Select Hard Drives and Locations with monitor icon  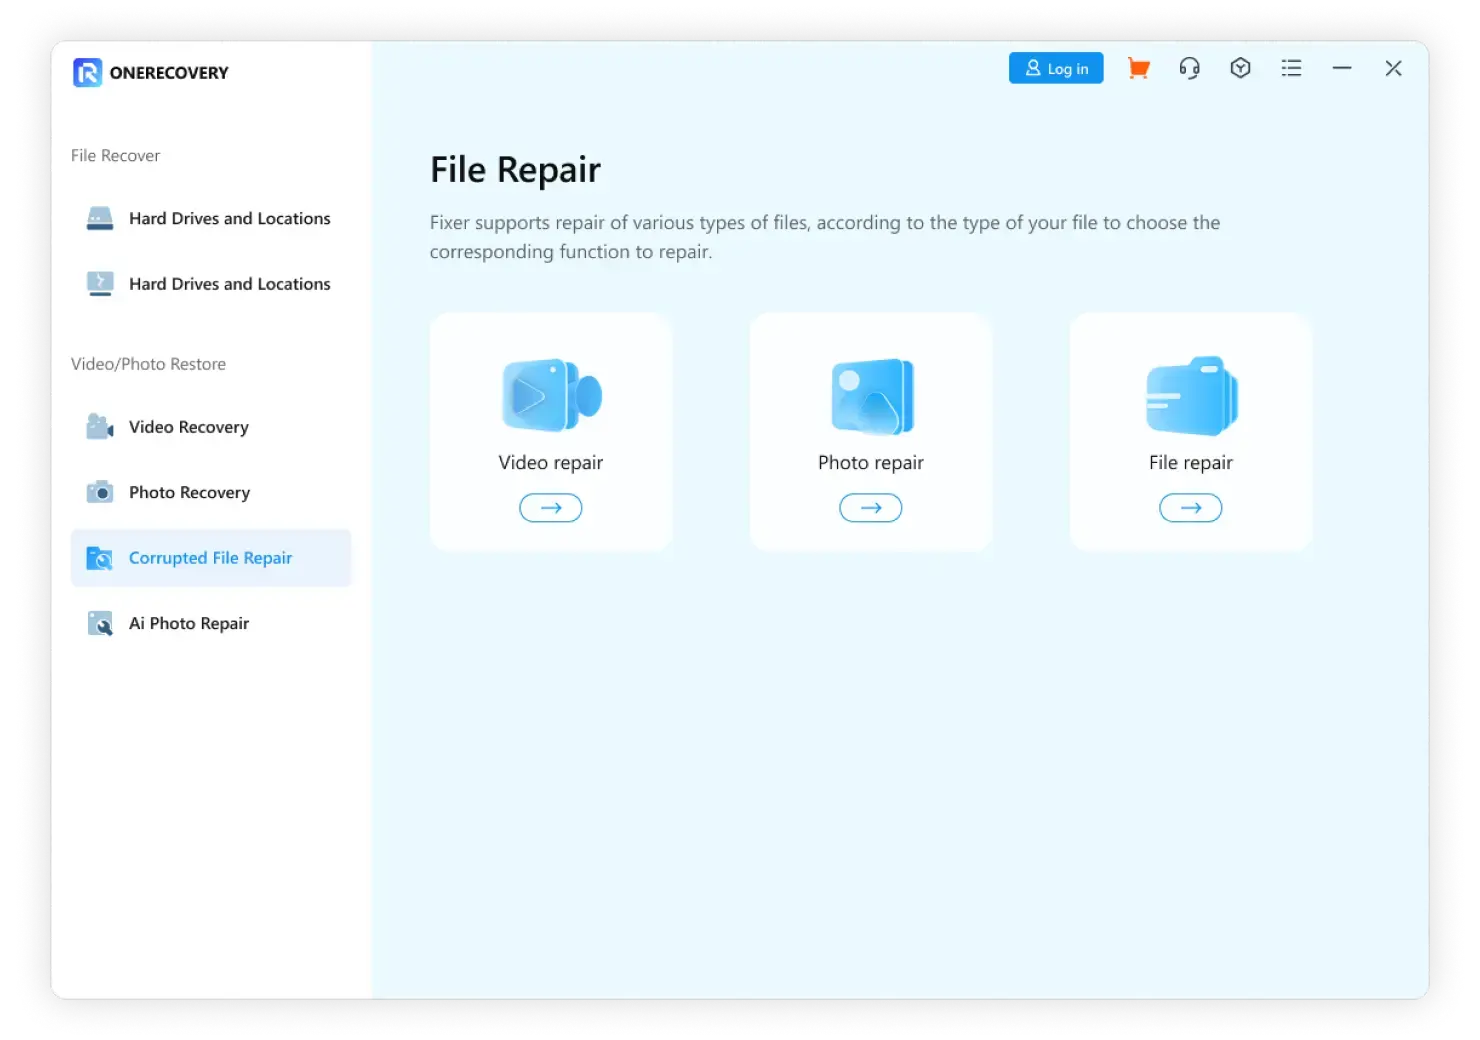[210, 284]
